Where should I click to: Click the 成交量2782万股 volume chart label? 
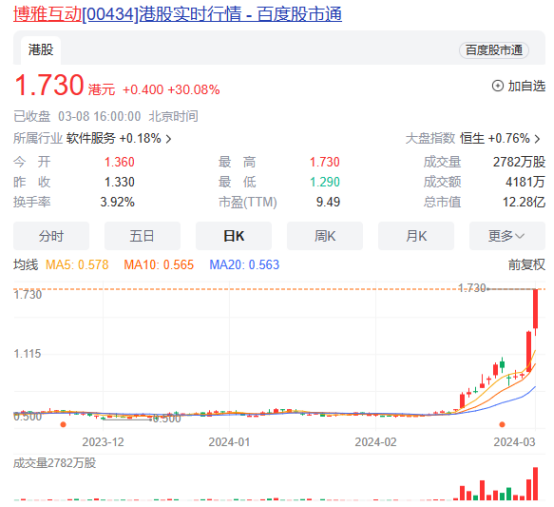click(x=54, y=463)
